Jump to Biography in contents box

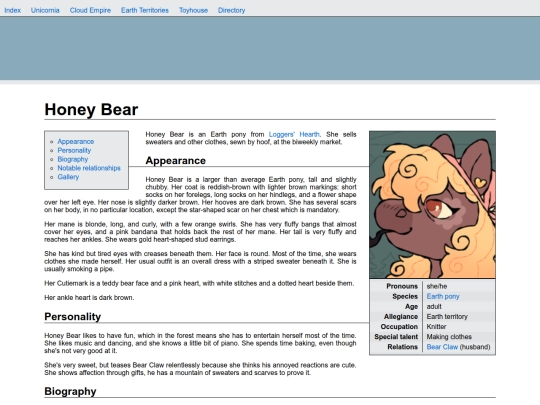(73, 159)
